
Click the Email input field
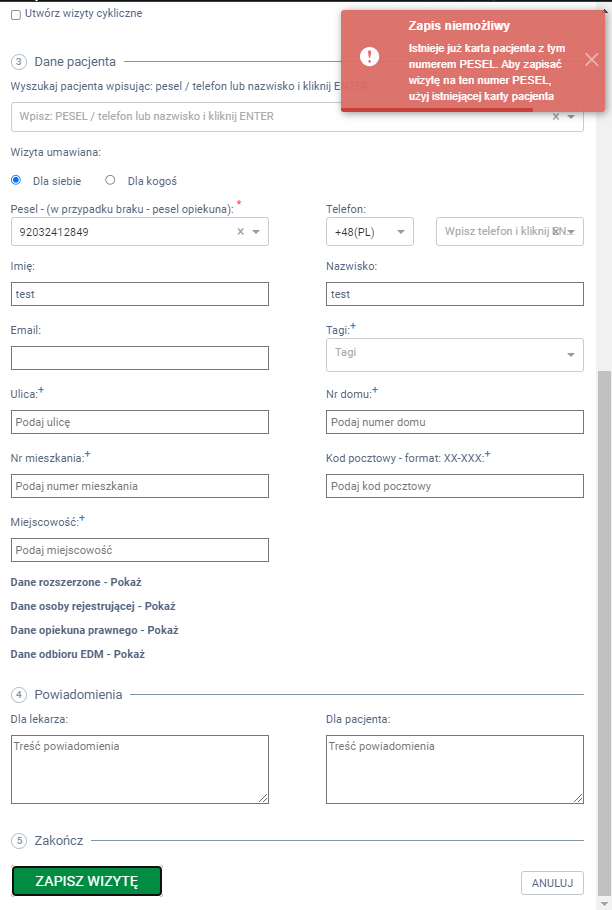click(140, 358)
